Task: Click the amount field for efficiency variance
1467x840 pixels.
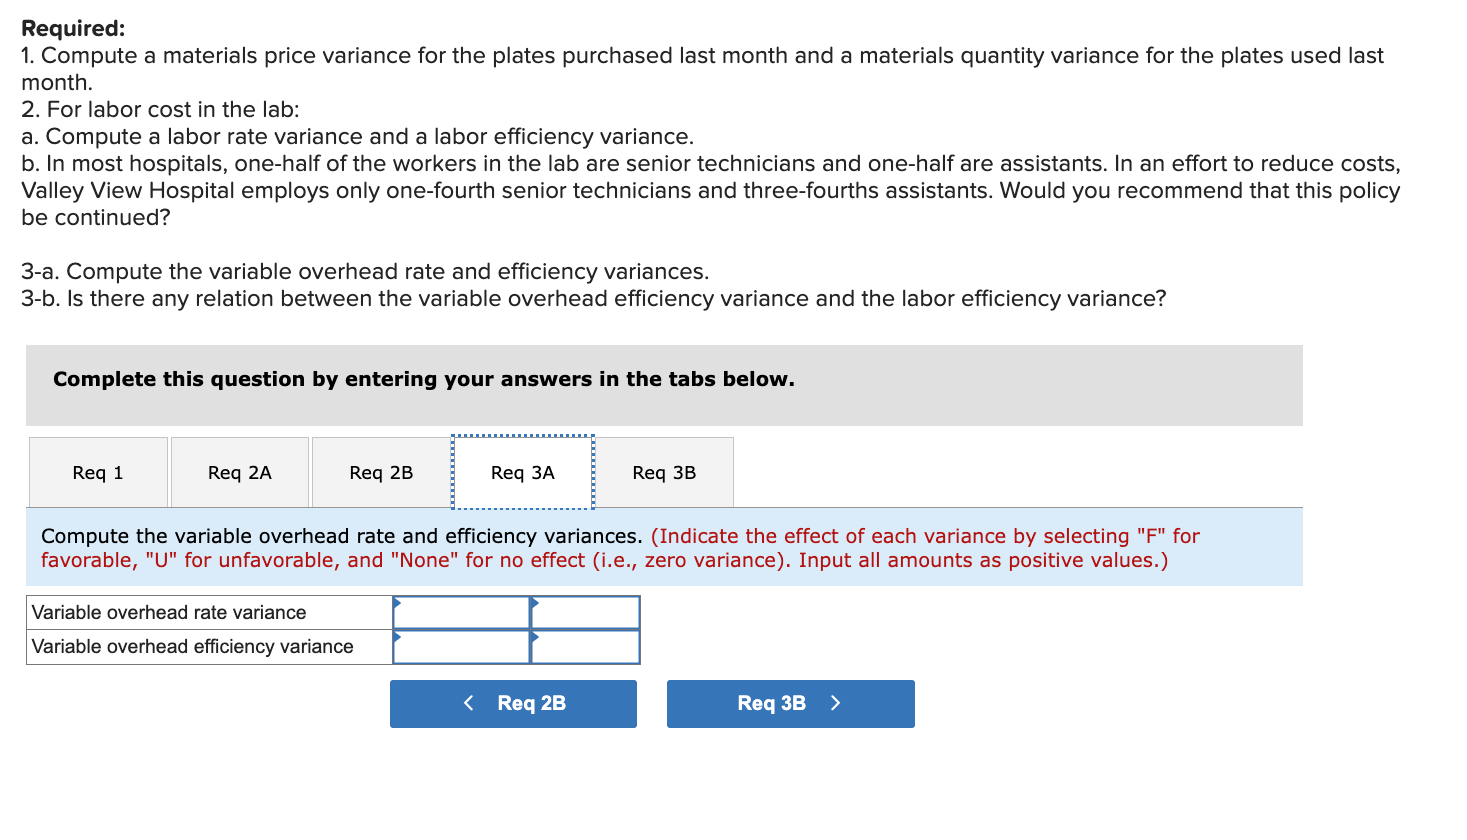Action: pyautogui.click(x=460, y=646)
